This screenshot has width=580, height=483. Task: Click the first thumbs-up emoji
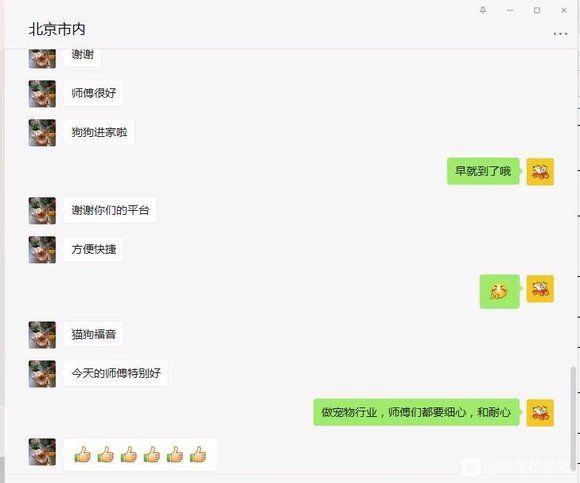[82, 455]
